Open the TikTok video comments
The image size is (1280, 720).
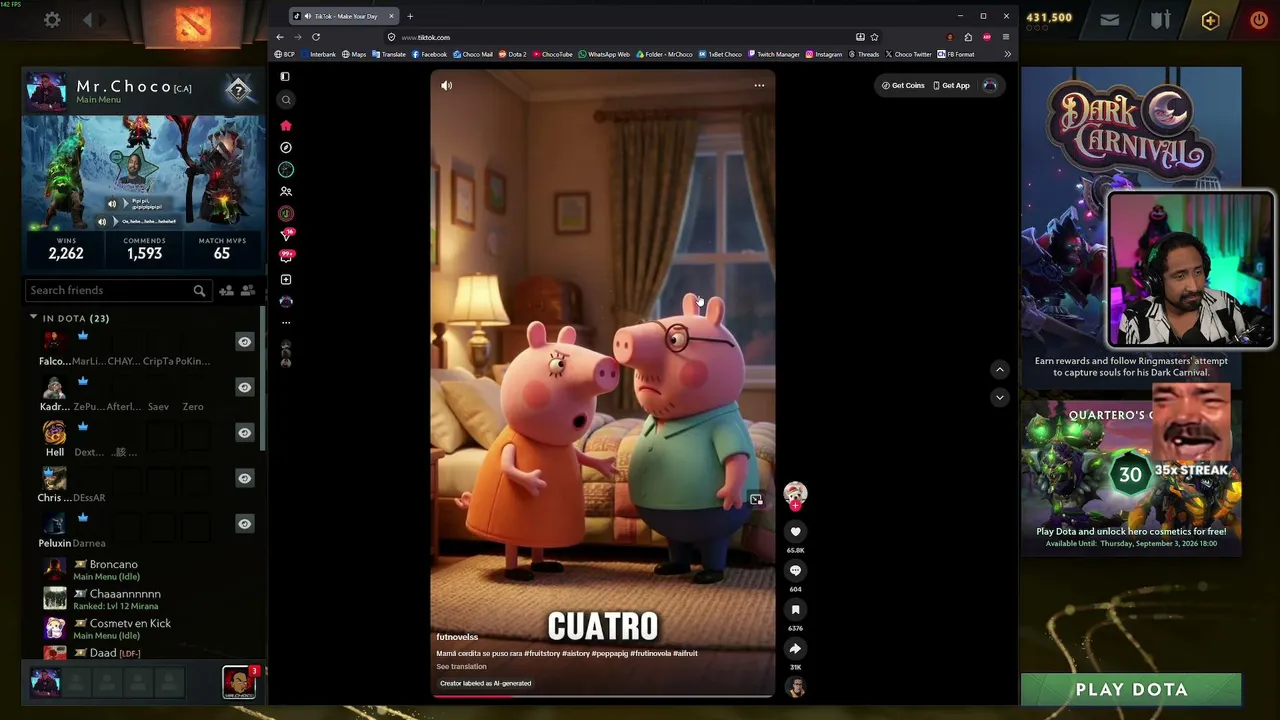point(795,570)
